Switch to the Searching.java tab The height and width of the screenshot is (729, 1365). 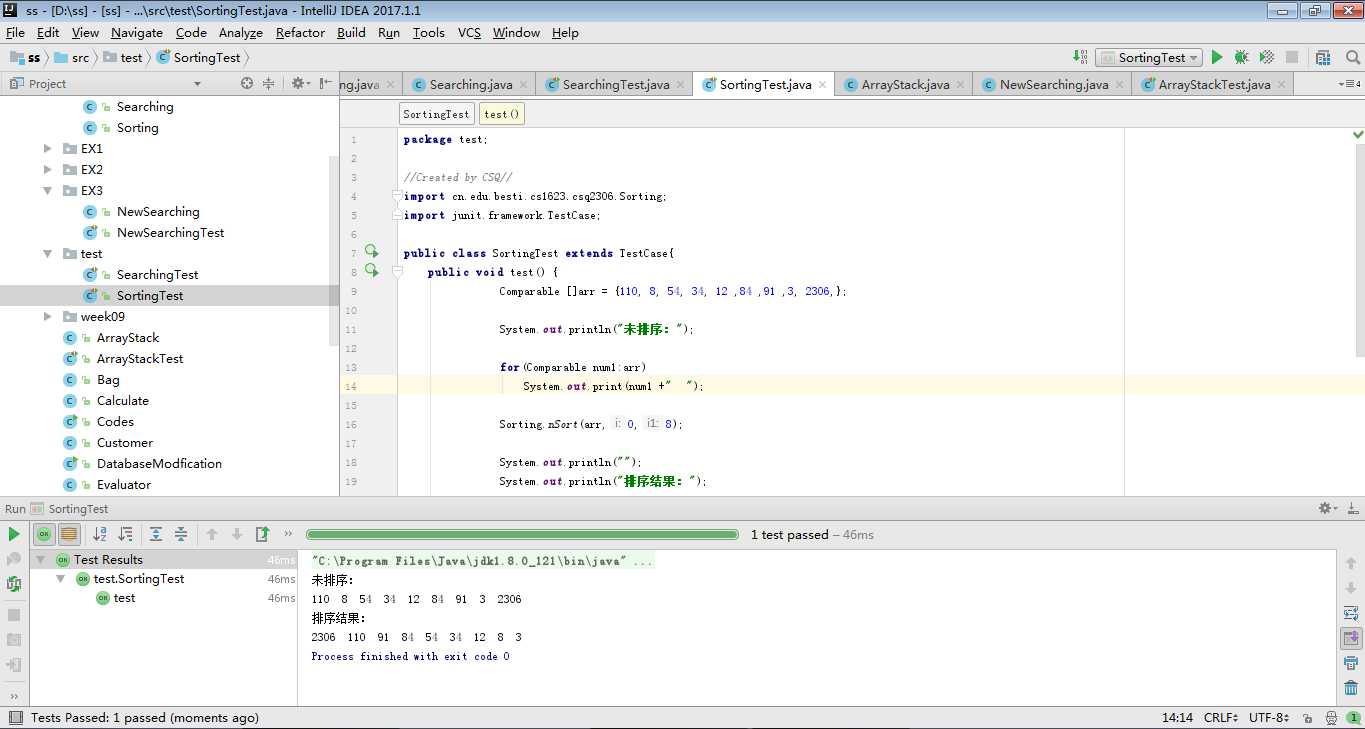(x=469, y=85)
